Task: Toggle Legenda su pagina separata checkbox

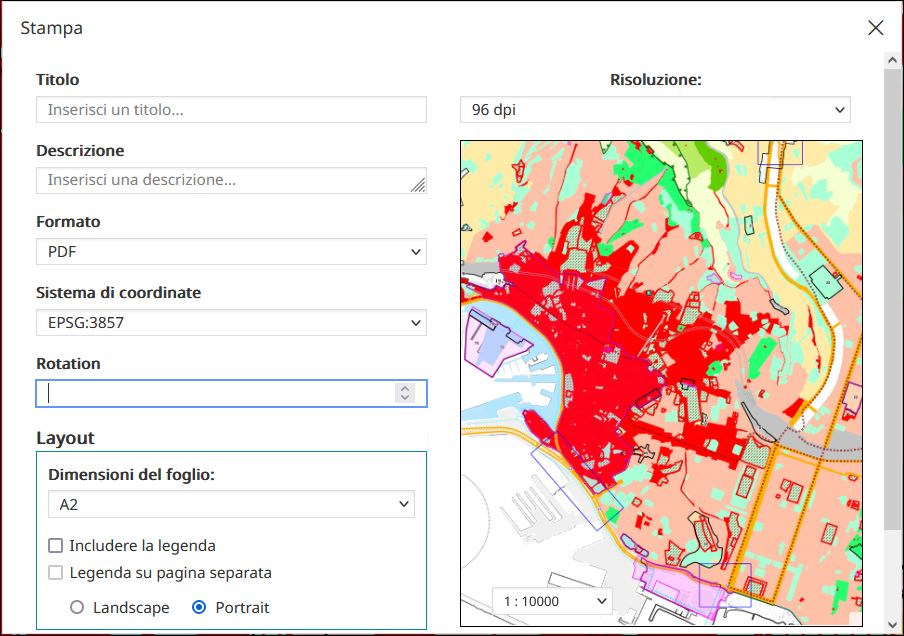Action: pyautogui.click(x=57, y=573)
